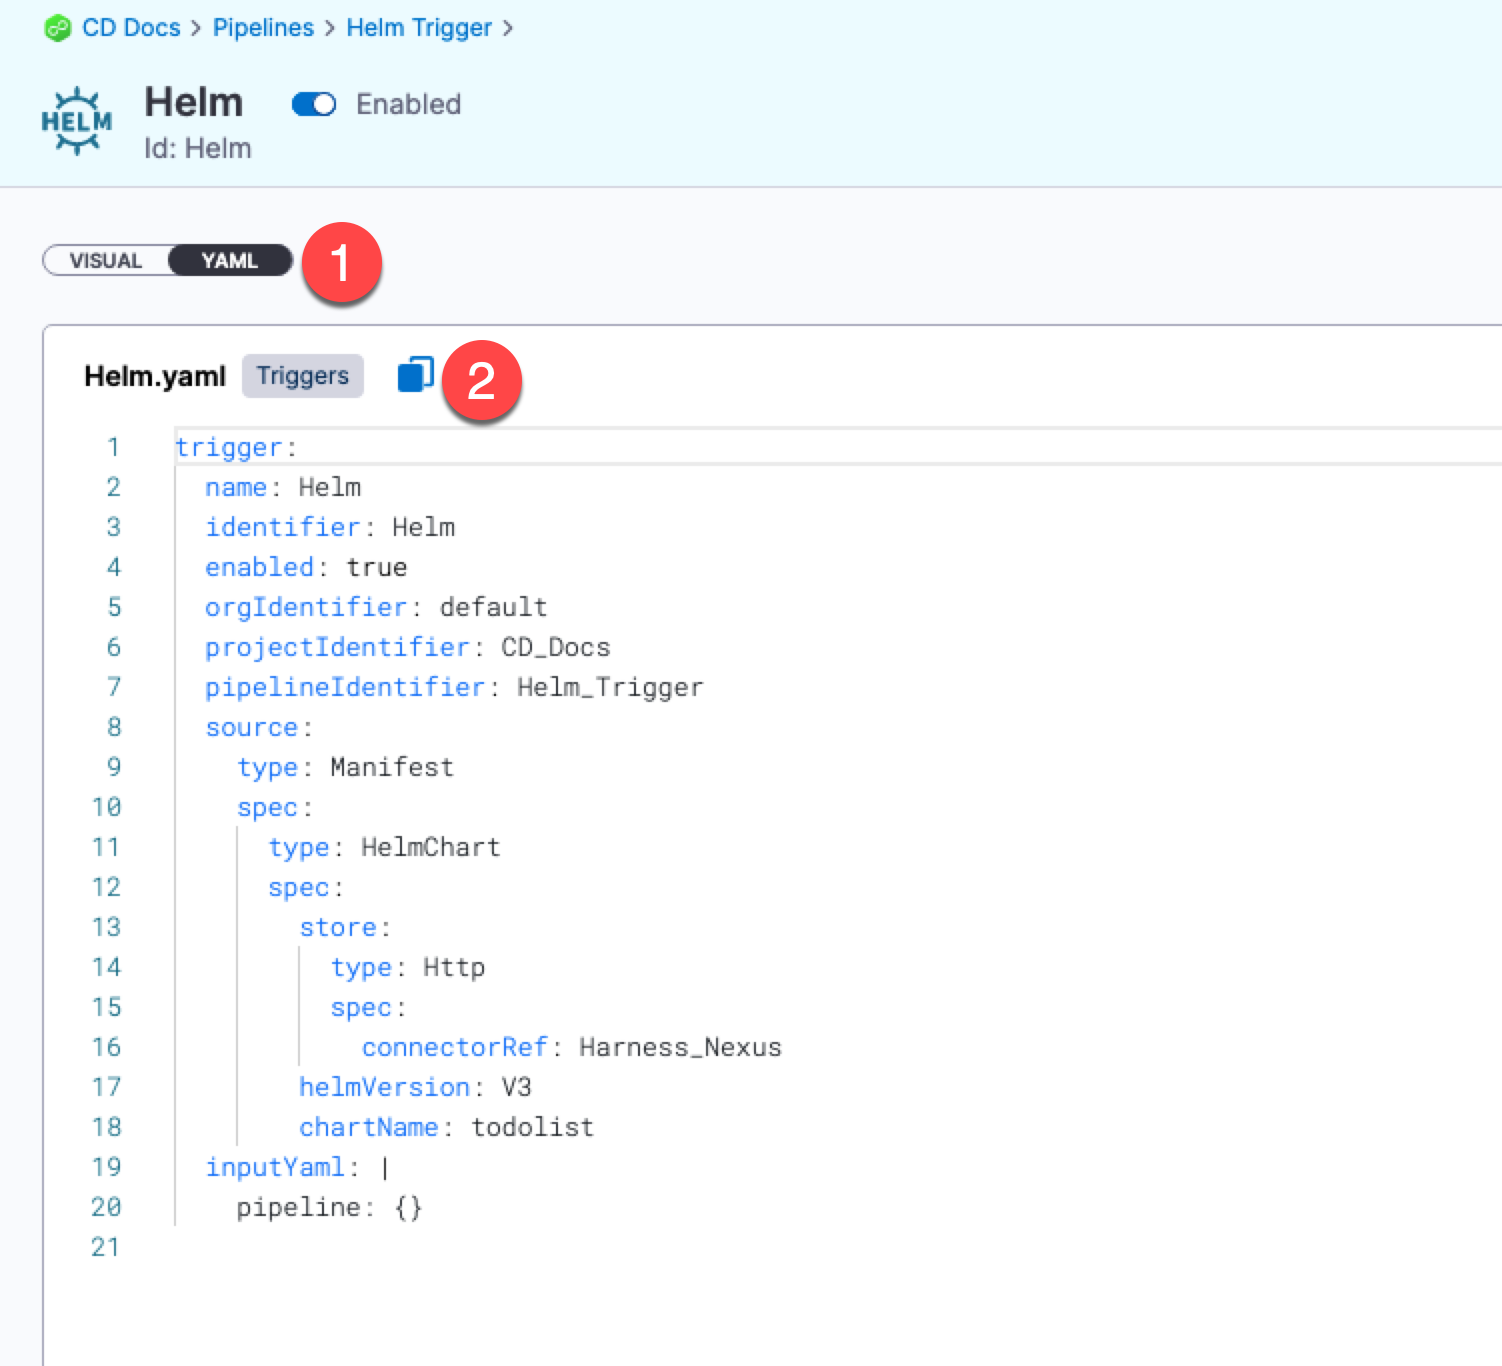Click the red step 1 marker
1502x1366 pixels.
tap(341, 264)
